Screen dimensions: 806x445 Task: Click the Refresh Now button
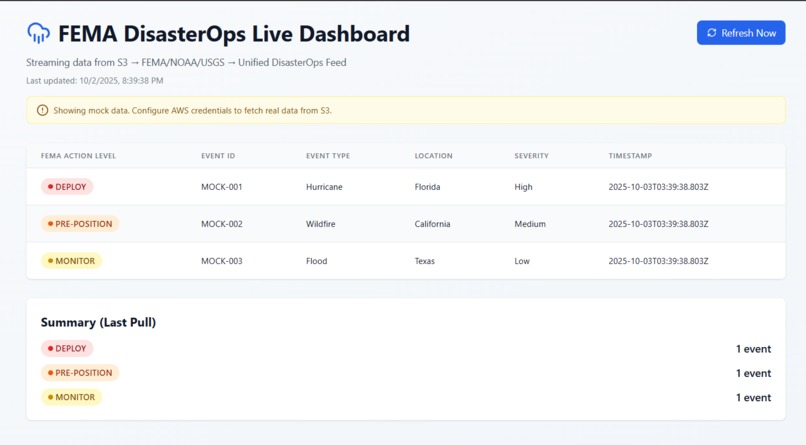click(741, 33)
